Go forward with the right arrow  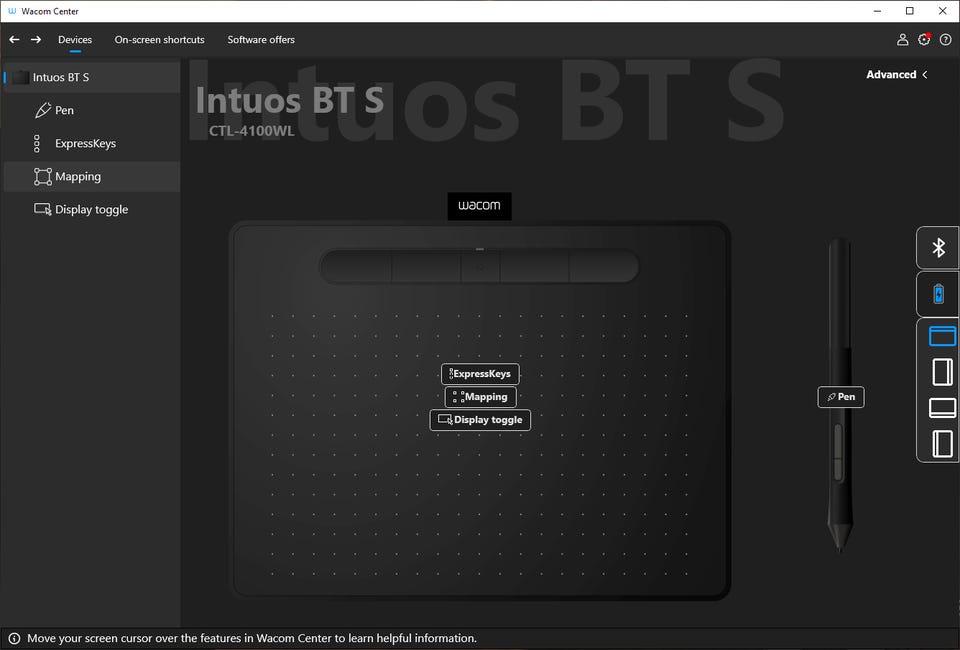point(36,40)
